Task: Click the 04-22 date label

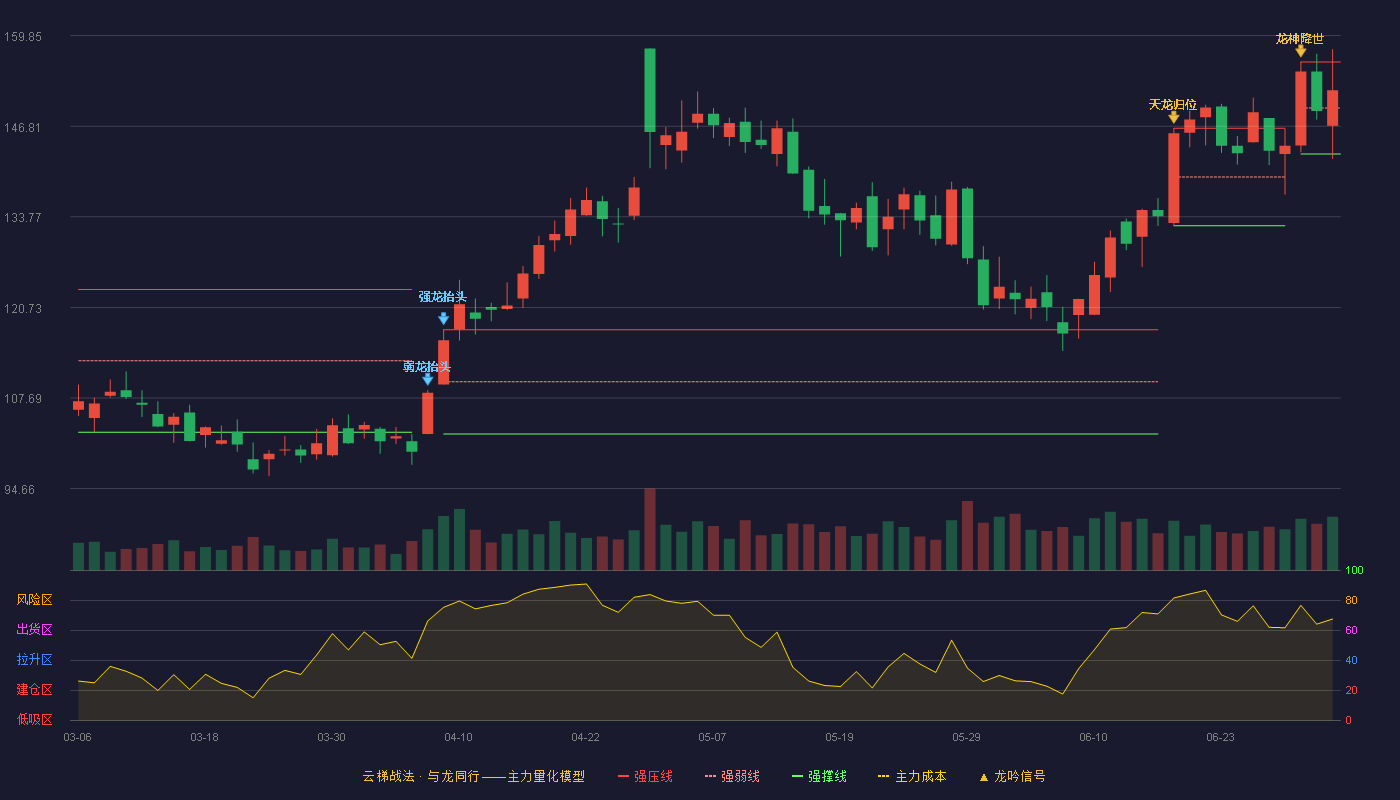Action: [585, 737]
